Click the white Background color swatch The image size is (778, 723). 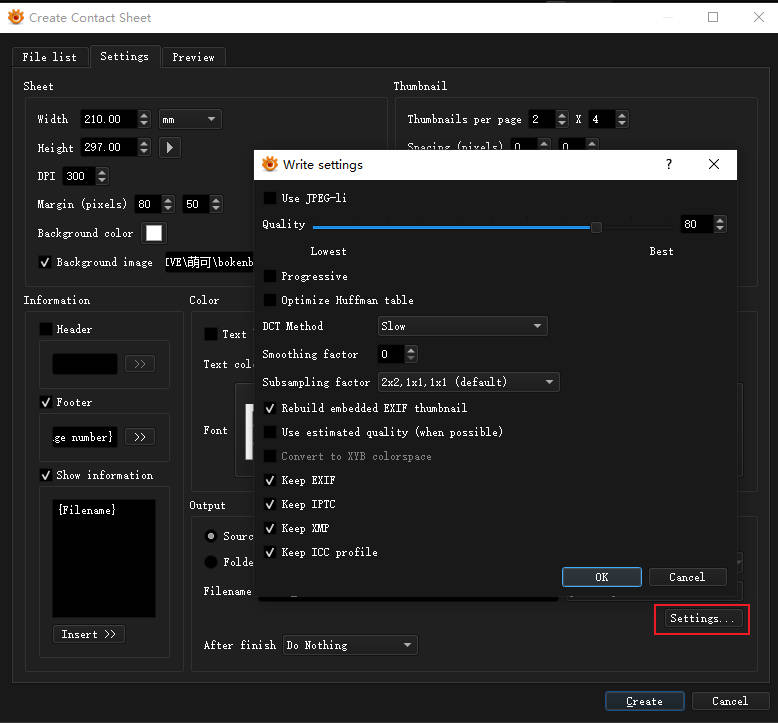[154, 233]
